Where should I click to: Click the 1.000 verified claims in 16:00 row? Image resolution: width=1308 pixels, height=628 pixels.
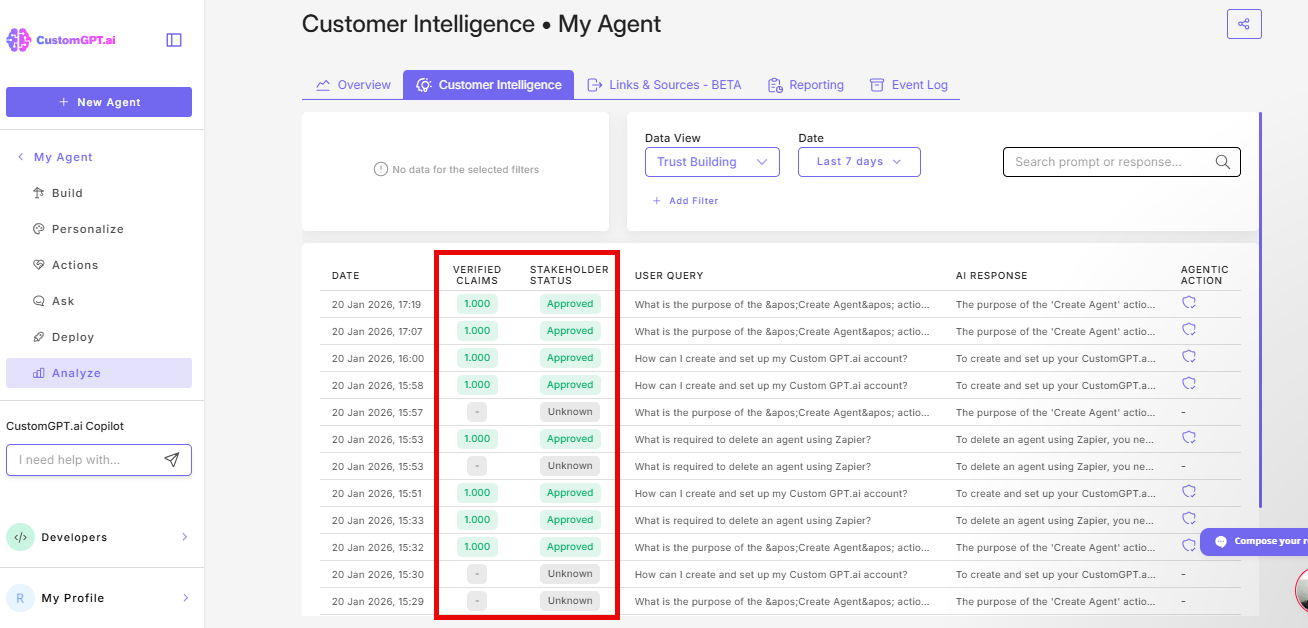(x=477, y=358)
